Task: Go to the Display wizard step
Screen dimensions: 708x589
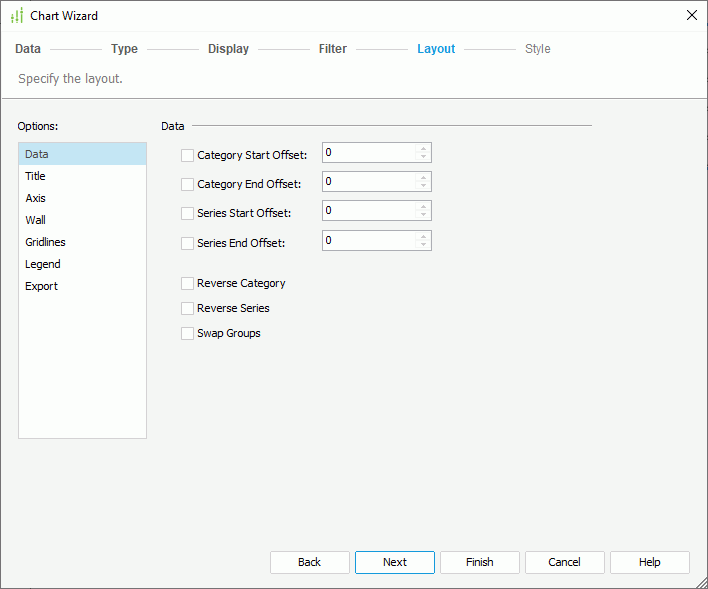Action: tap(228, 49)
